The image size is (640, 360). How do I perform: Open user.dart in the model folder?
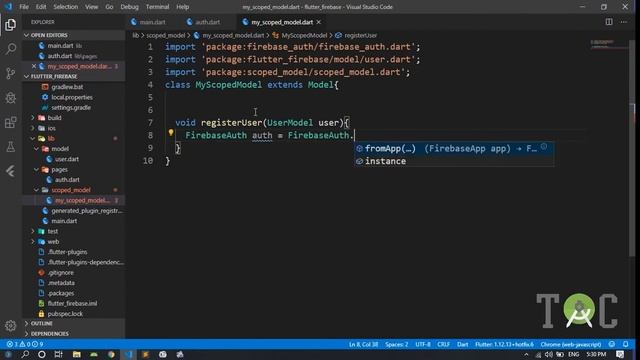(67, 159)
